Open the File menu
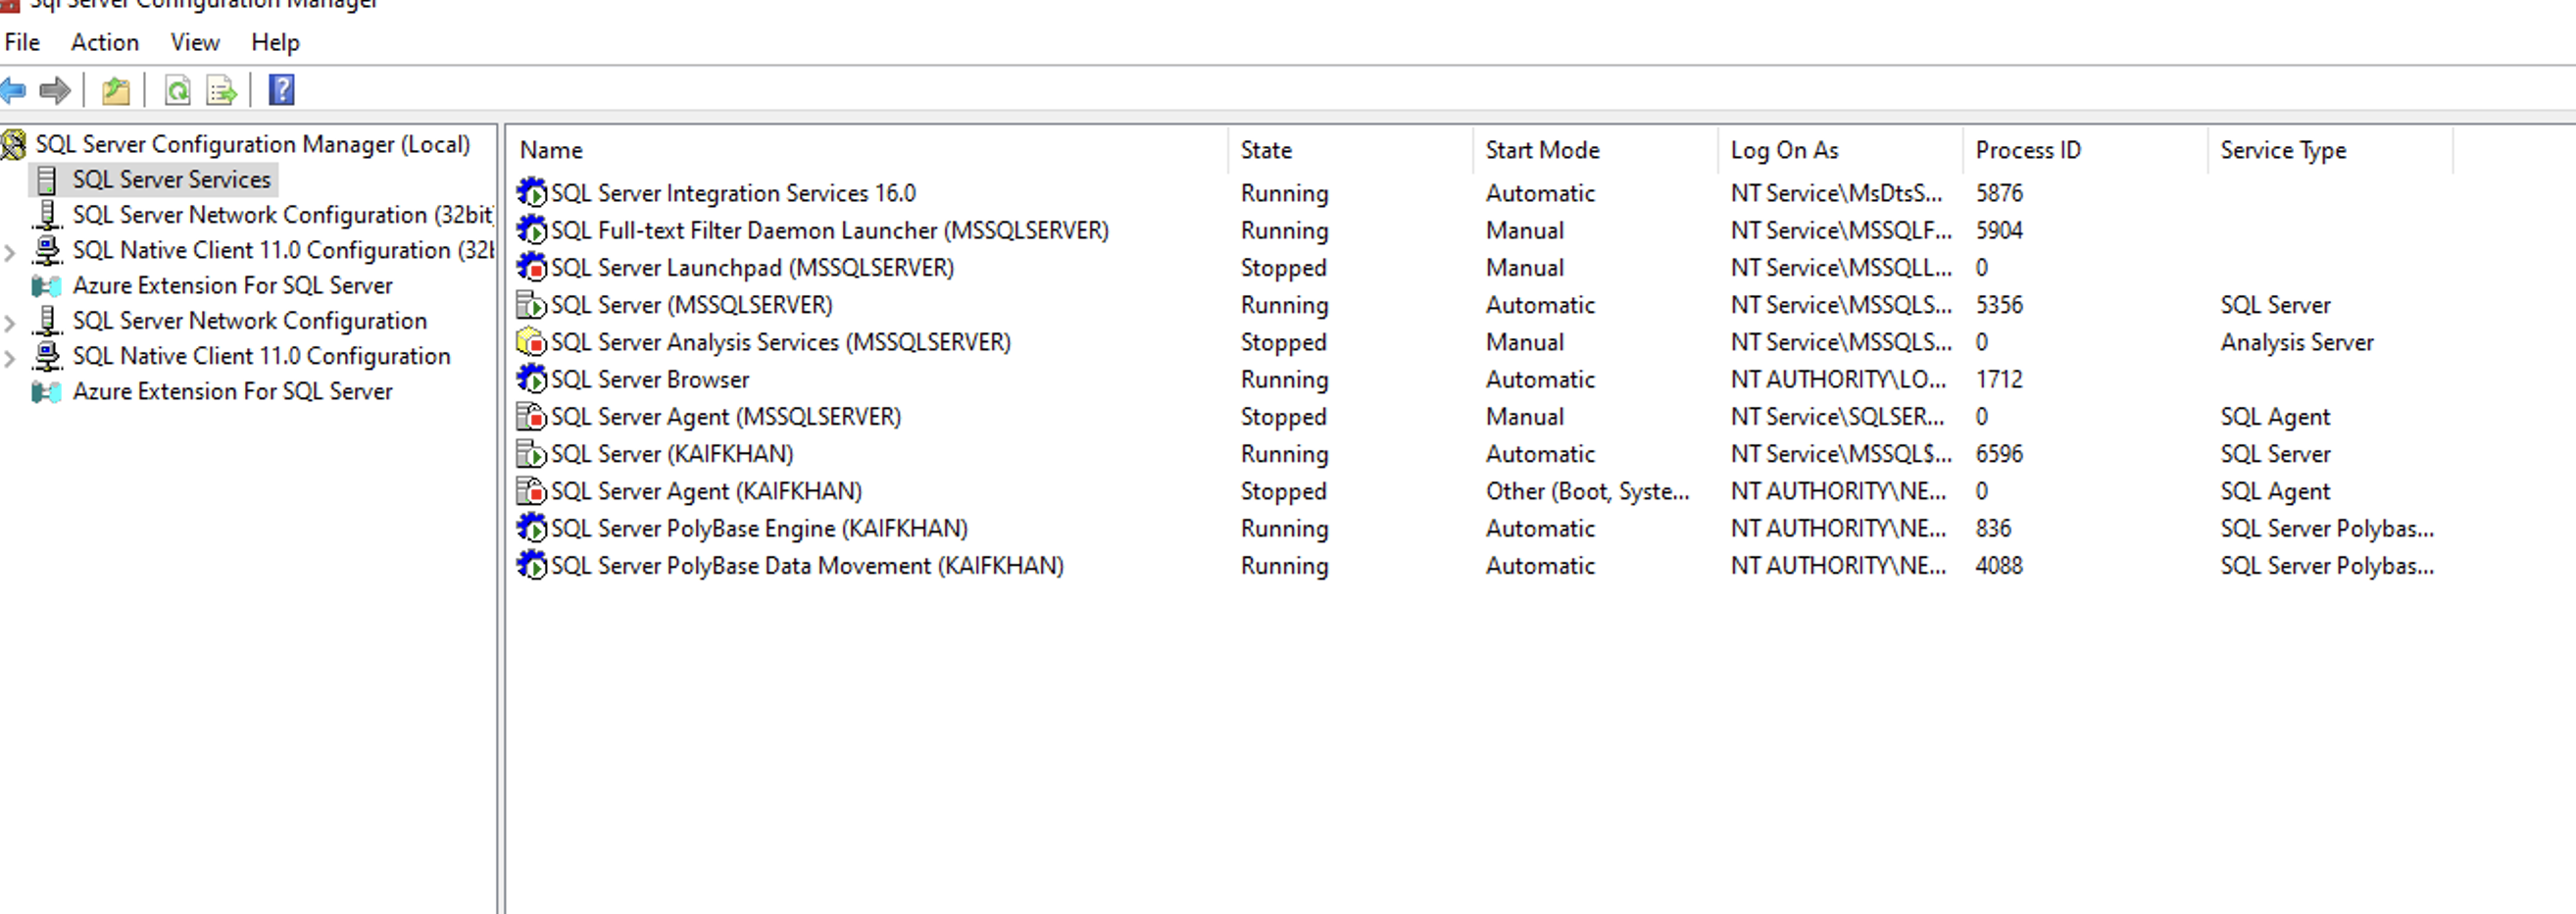Image resolution: width=2576 pixels, height=914 pixels. [22, 42]
